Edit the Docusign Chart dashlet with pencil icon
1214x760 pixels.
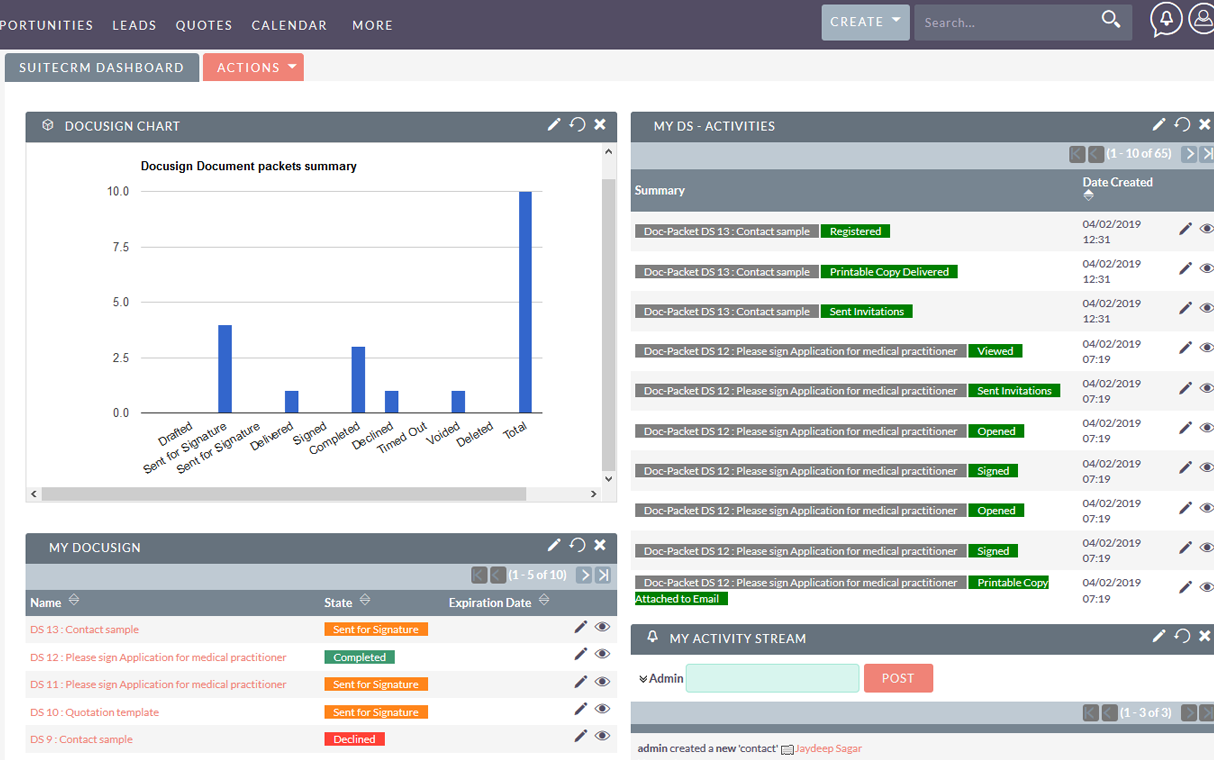[x=554, y=124]
